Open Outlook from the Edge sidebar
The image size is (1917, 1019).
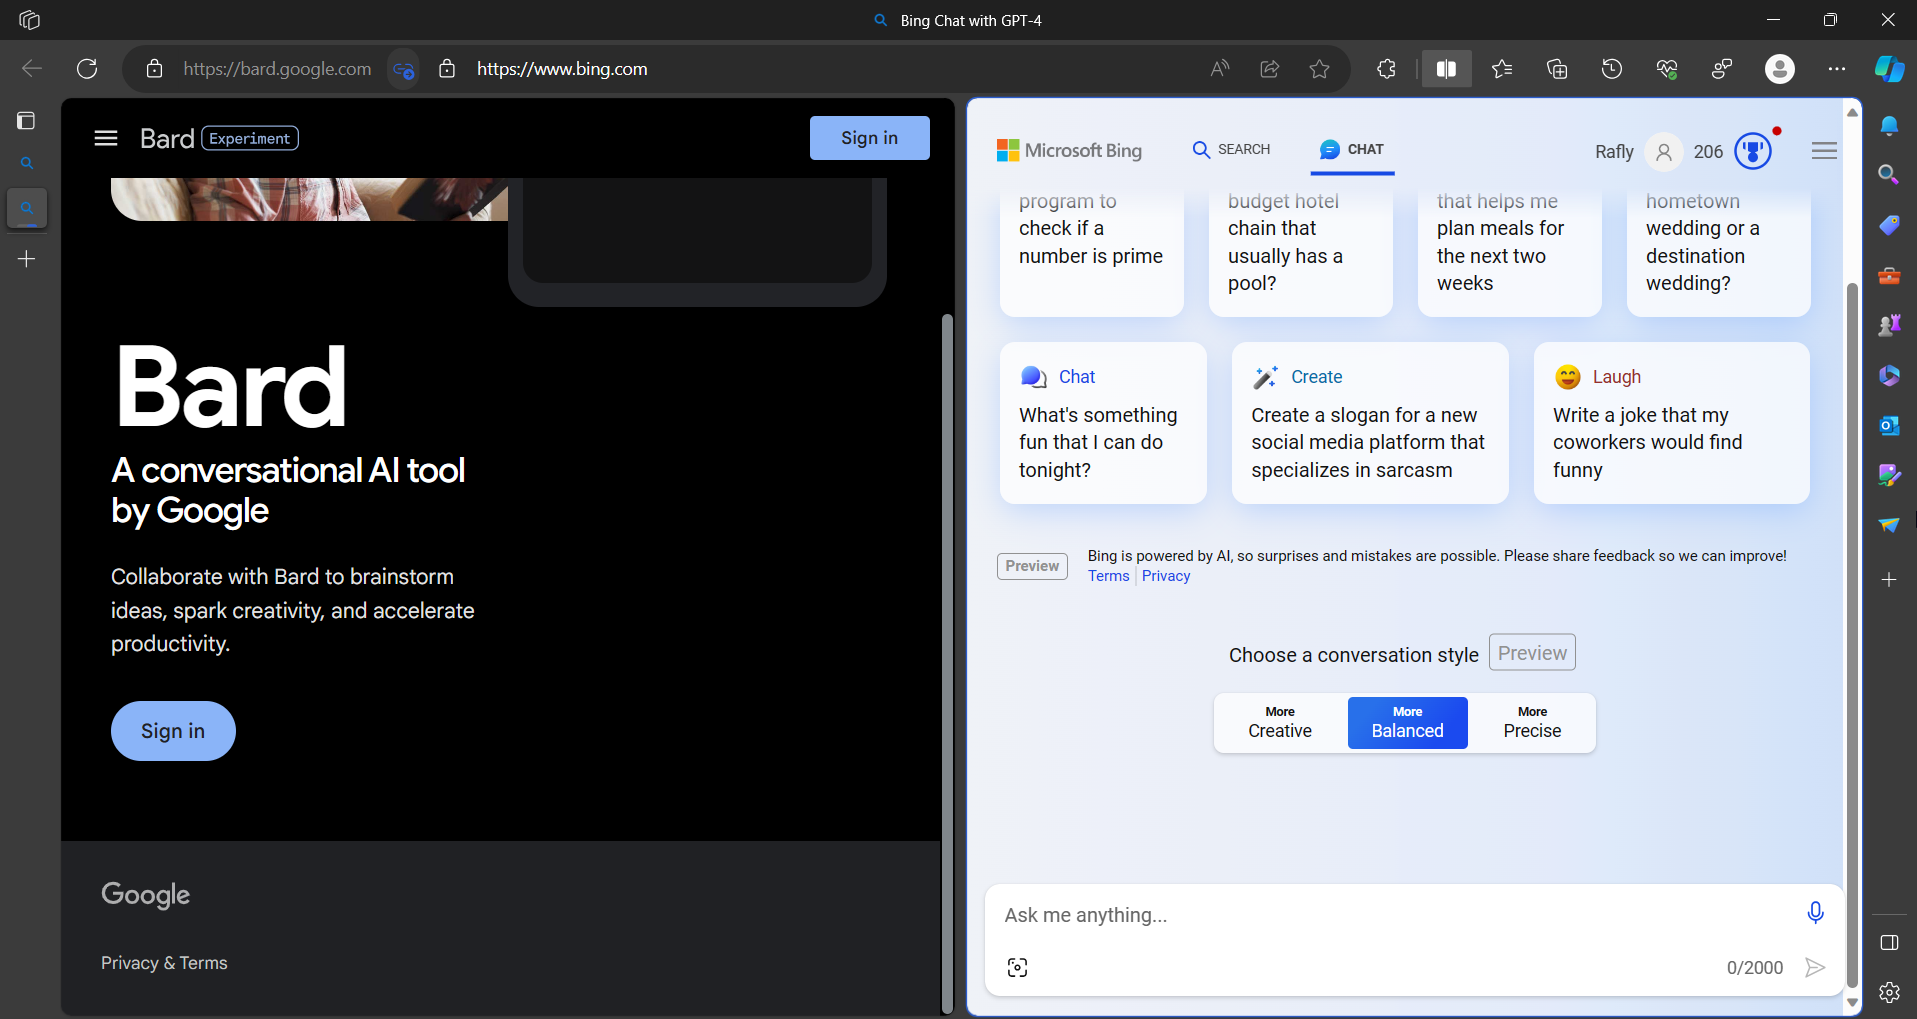coord(1889,425)
